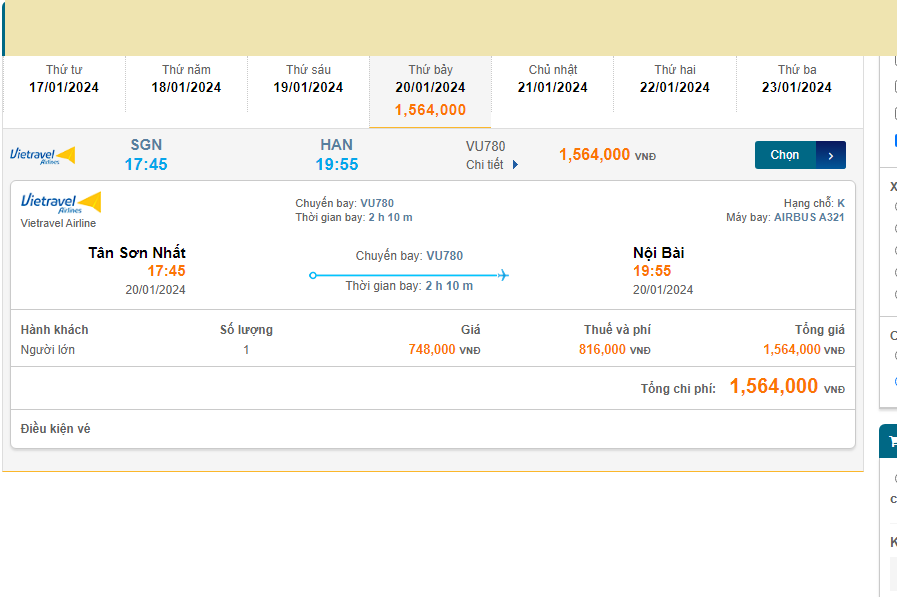Select the Thứ năm 18/01/2024 date tab

[186, 79]
